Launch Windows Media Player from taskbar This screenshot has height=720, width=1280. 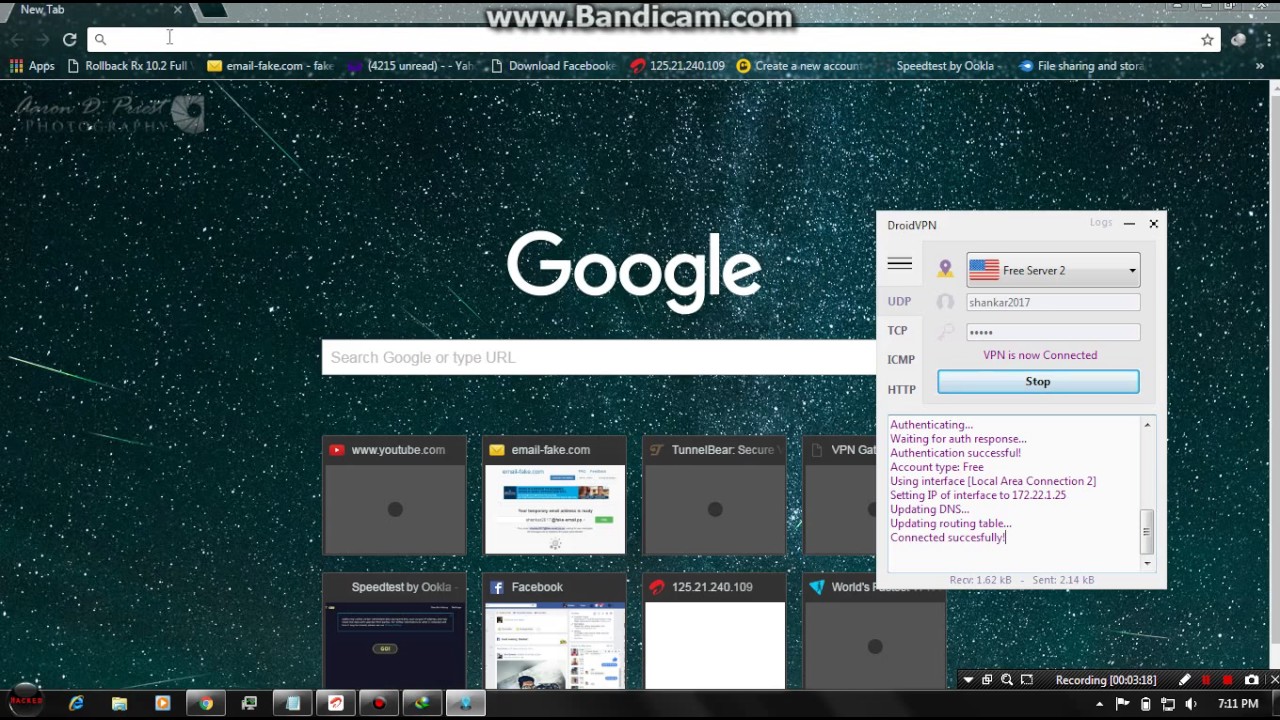[162, 704]
